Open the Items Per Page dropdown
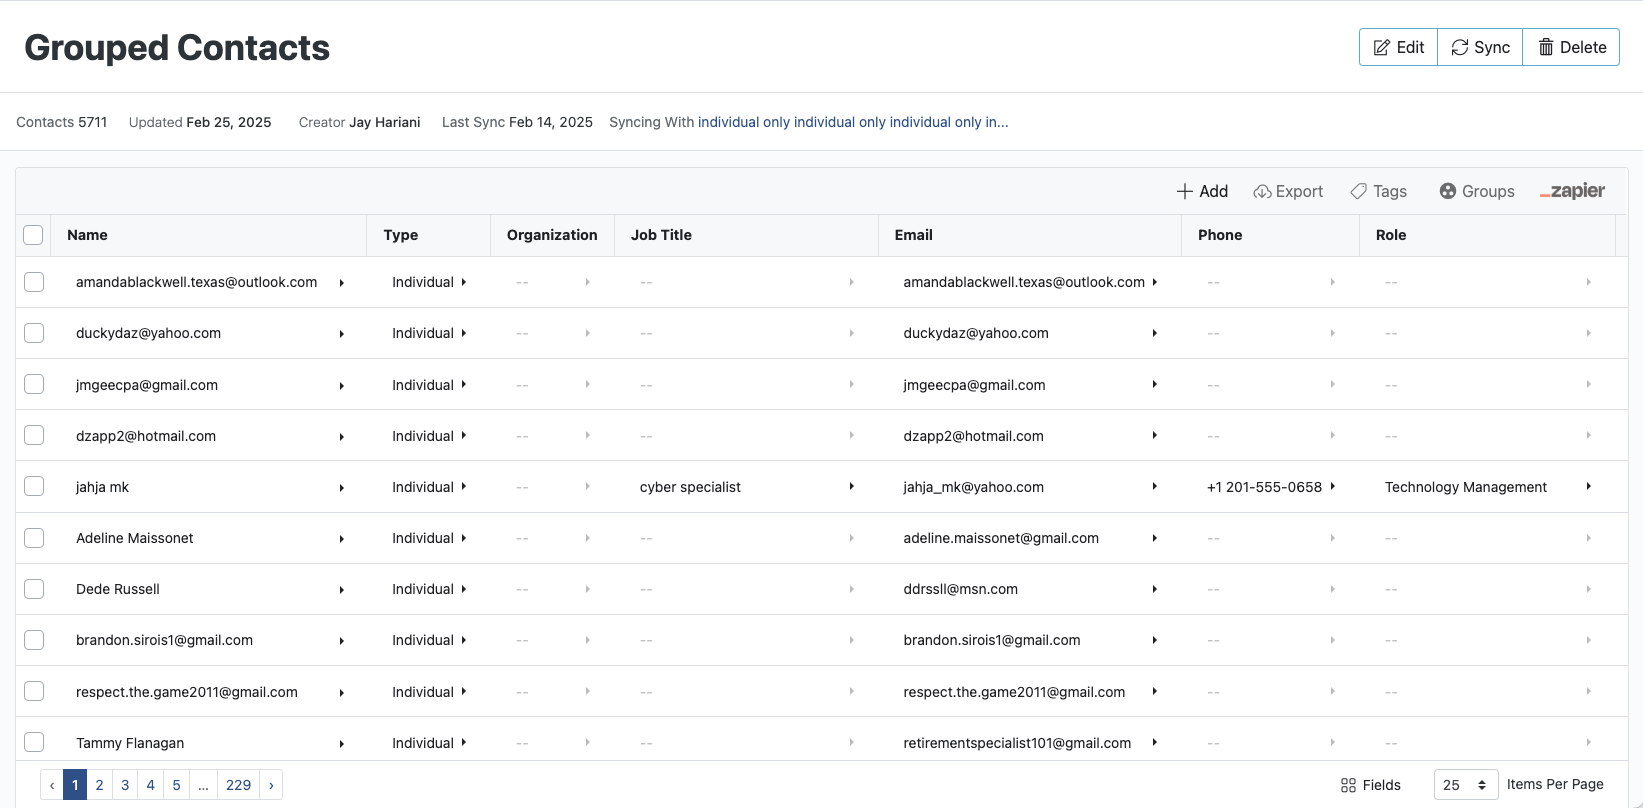 click(x=1466, y=785)
